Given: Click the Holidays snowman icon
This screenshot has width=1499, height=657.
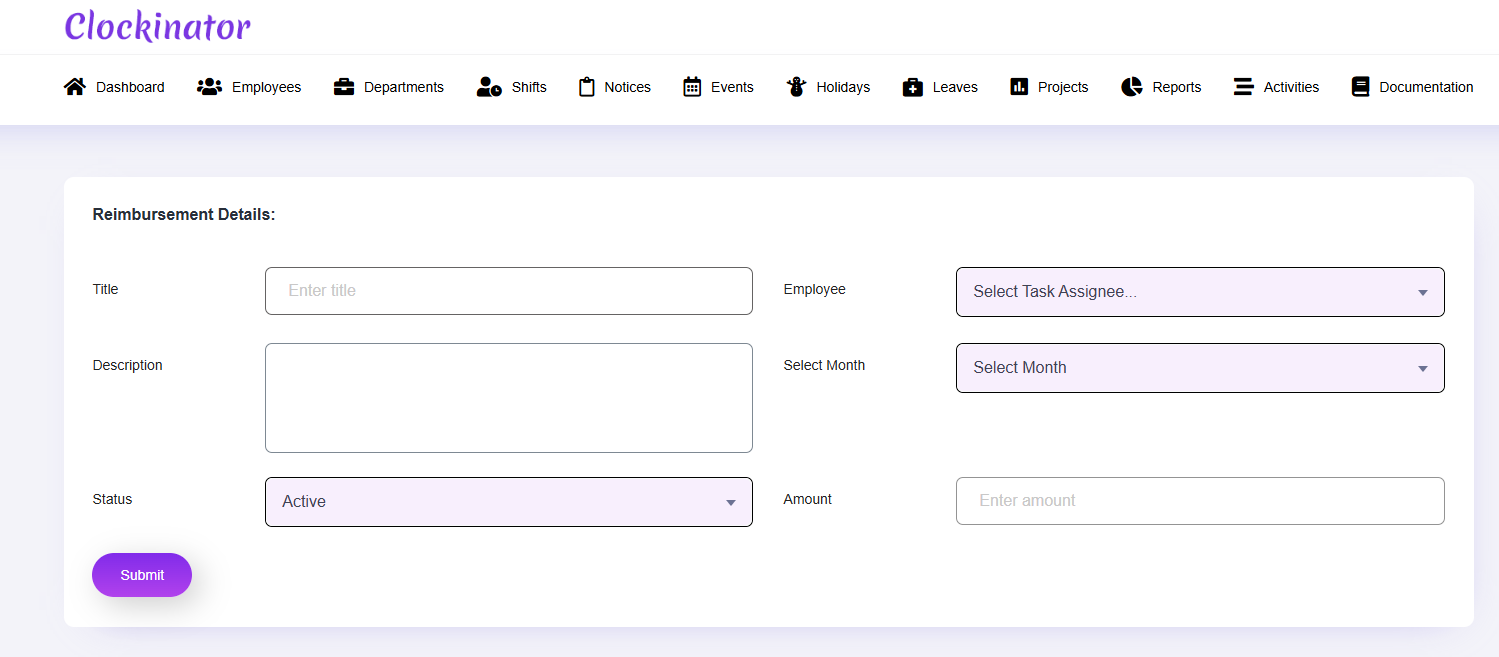Looking at the screenshot, I should [x=796, y=87].
